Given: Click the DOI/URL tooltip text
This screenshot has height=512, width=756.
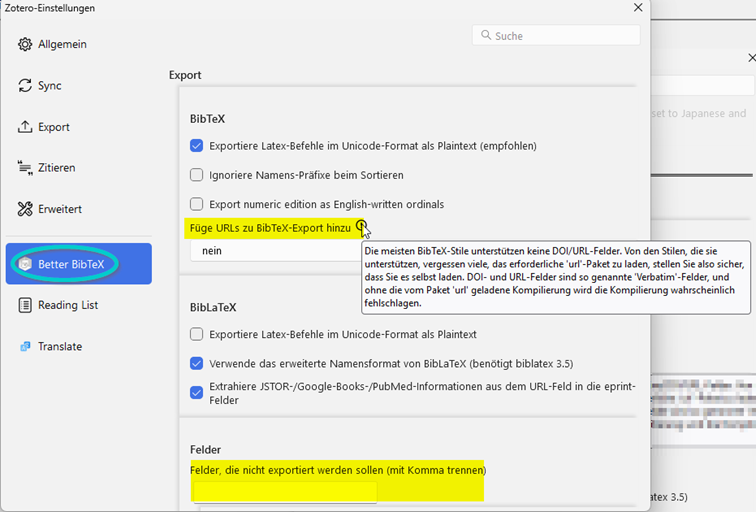Looking at the screenshot, I should pyautogui.click(x=555, y=277).
